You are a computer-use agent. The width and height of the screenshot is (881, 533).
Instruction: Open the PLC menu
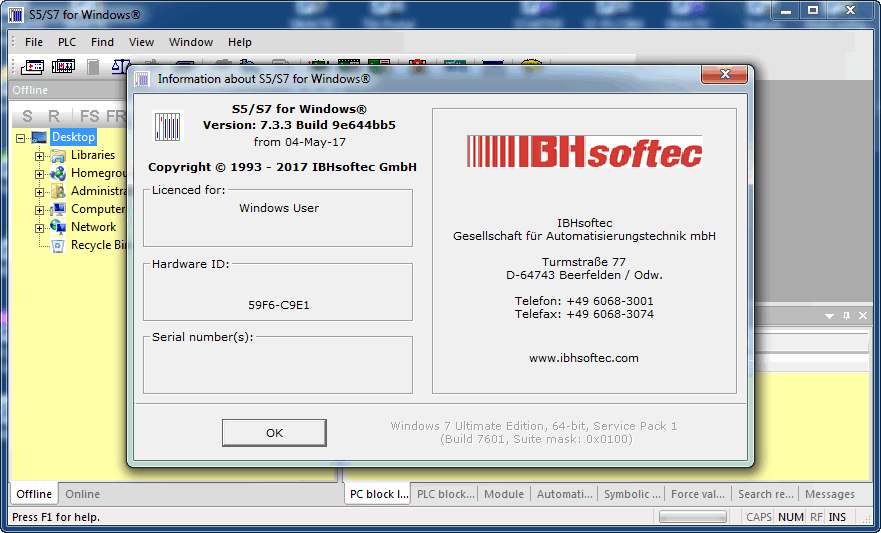tap(67, 42)
